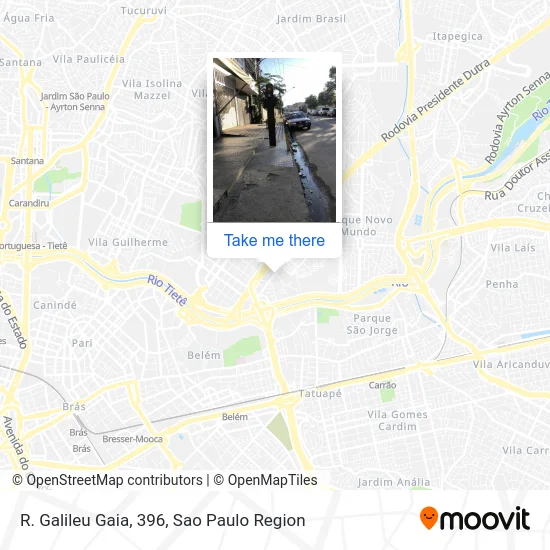Click the popup pointer tip marking the location
The height and width of the screenshot is (550, 550).
pyautogui.click(x=274, y=269)
